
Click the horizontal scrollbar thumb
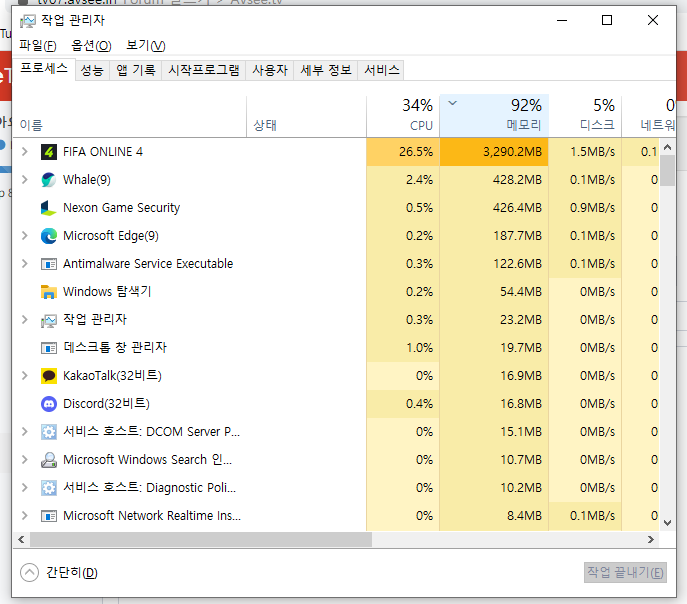[x=201, y=540]
